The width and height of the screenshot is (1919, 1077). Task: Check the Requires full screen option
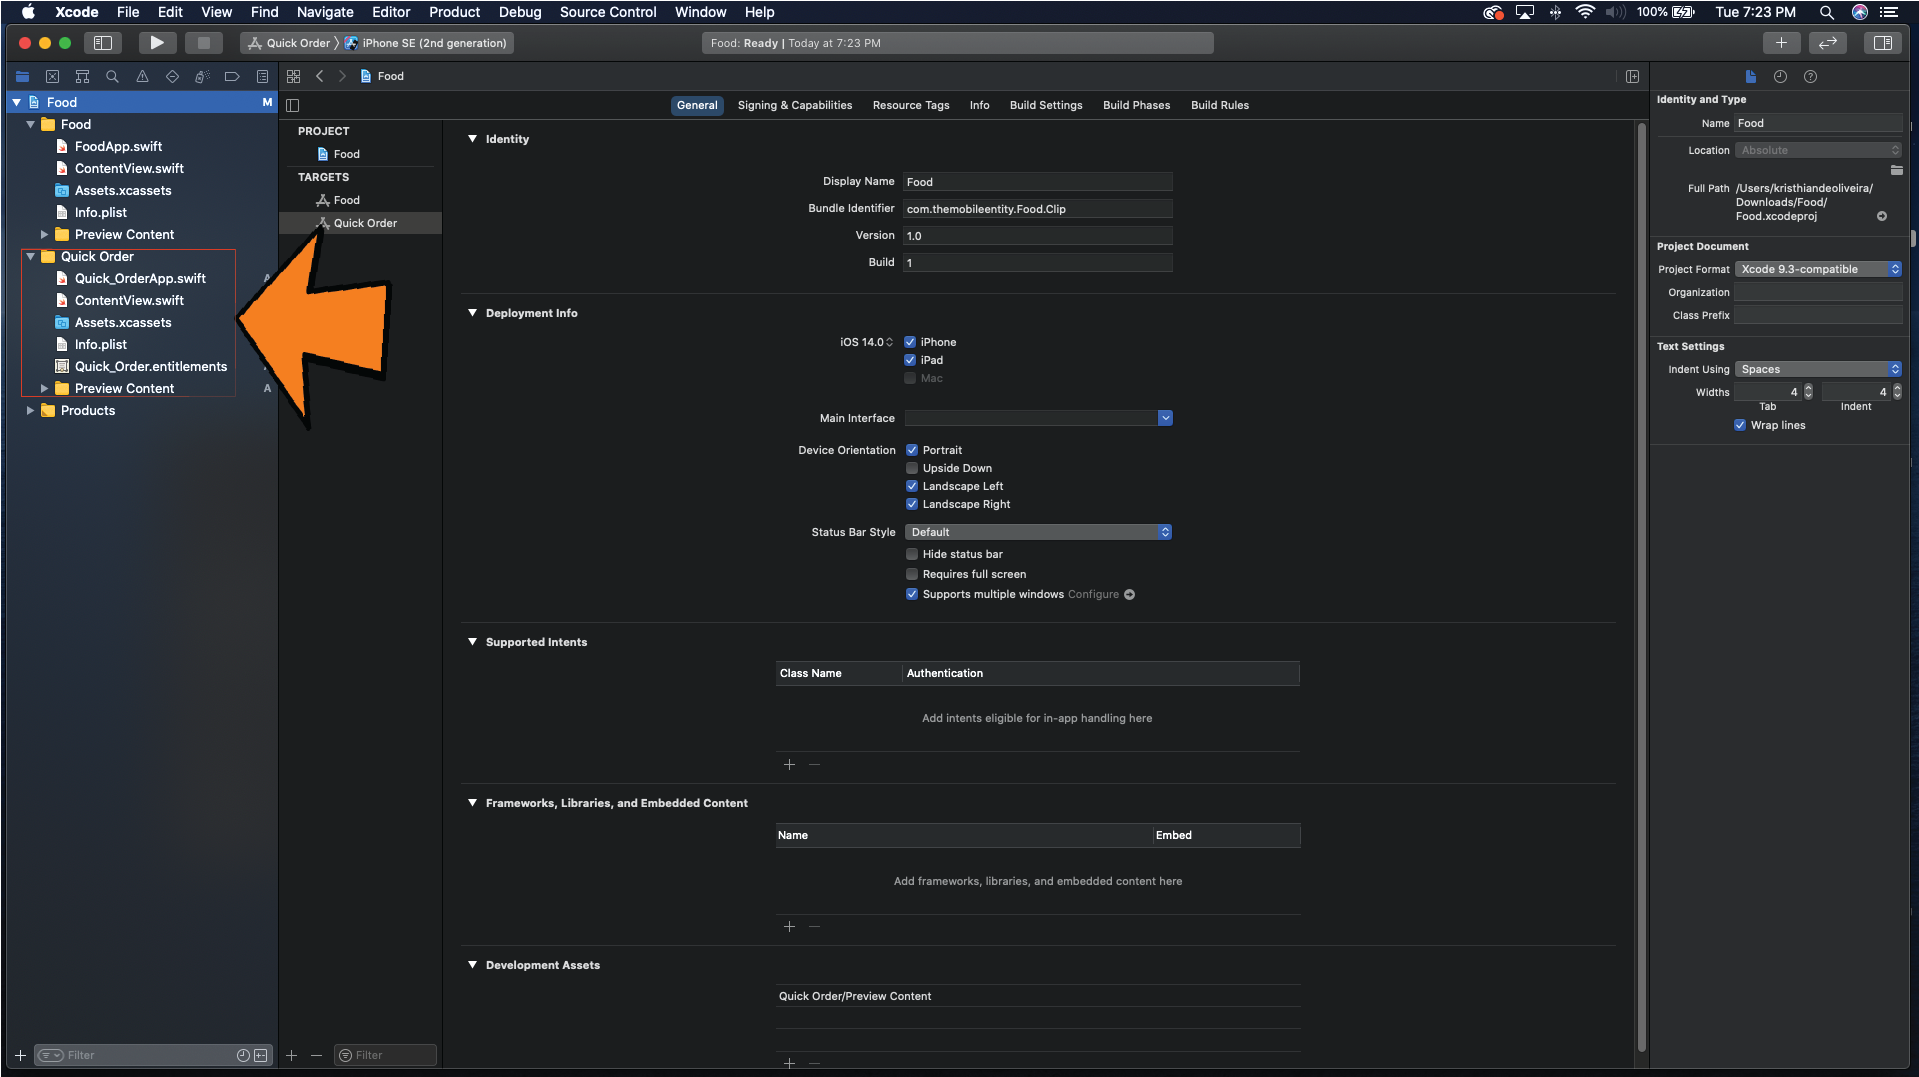coord(912,574)
